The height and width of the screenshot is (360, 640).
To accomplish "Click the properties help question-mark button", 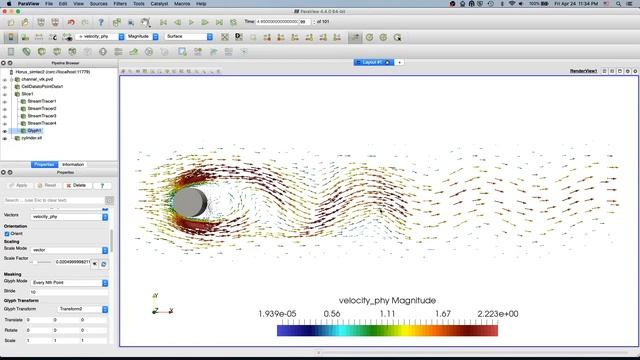I will [x=102, y=186].
